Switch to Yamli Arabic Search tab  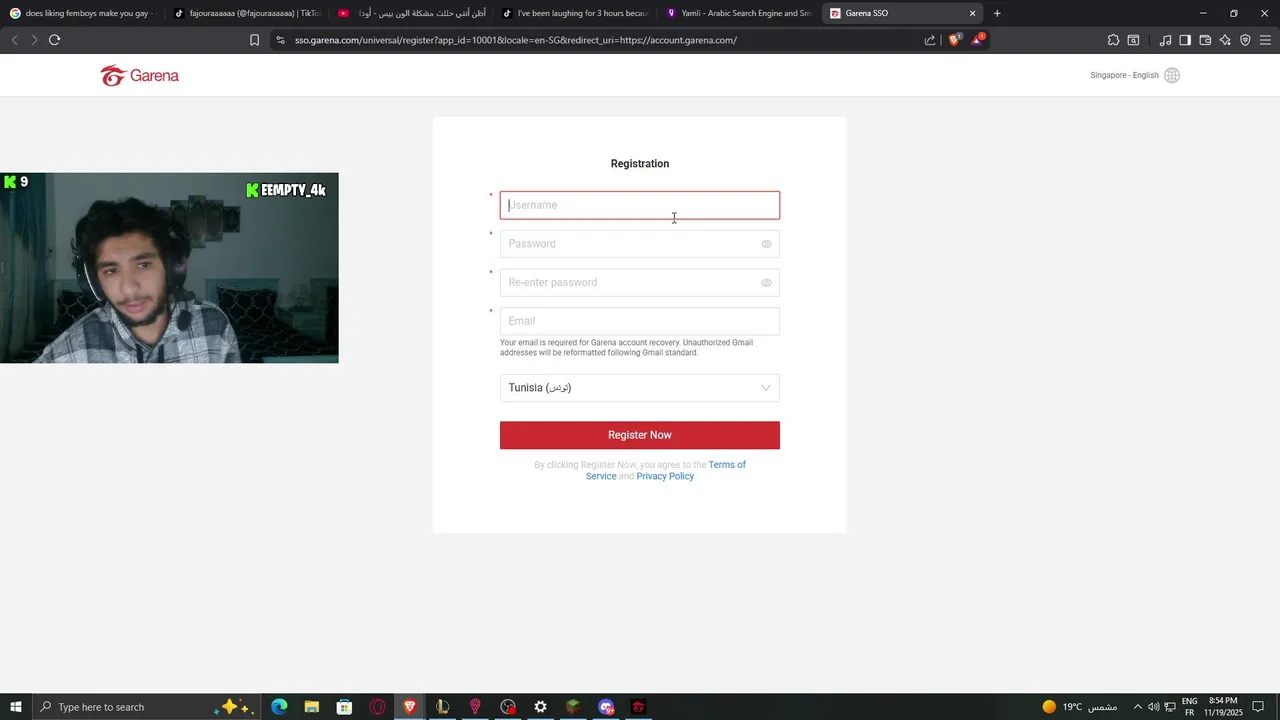pos(738,13)
